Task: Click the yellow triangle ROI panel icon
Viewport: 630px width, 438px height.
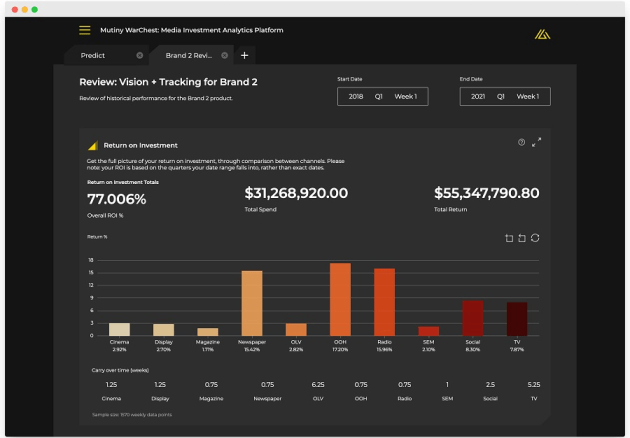Action: (93, 145)
